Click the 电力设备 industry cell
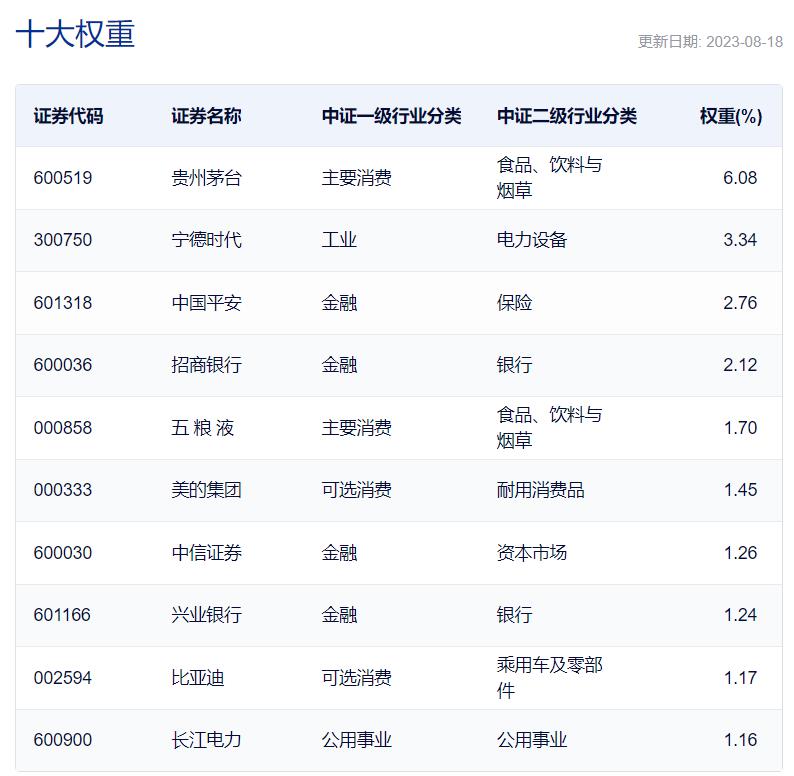 pos(532,240)
